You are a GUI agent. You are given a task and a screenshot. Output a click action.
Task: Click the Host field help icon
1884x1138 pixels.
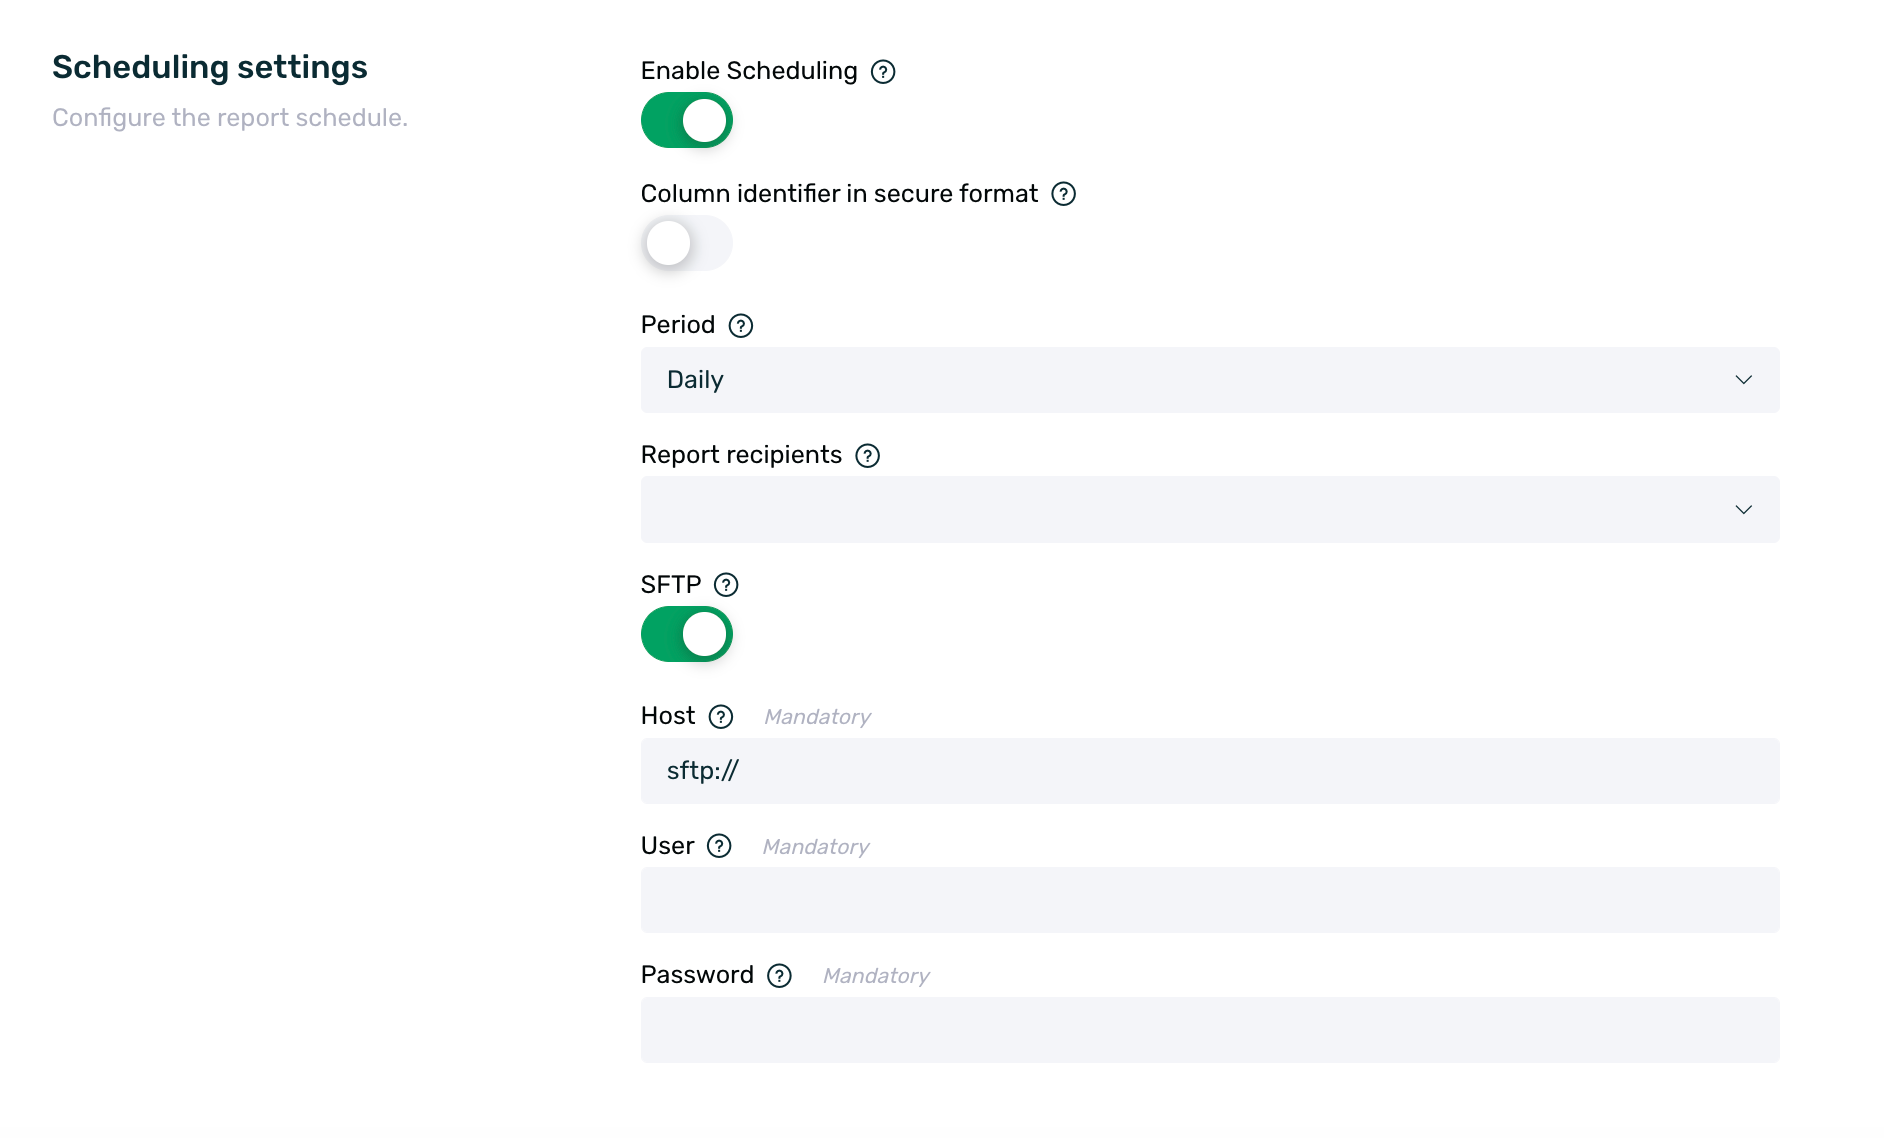point(721,717)
